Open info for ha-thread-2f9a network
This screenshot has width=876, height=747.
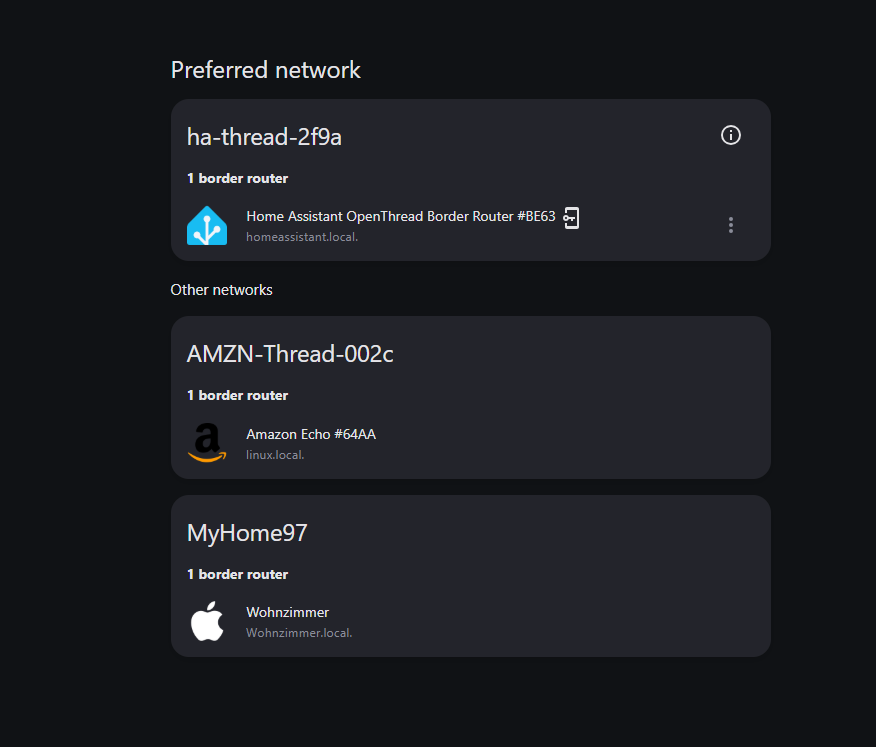[x=730, y=135]
